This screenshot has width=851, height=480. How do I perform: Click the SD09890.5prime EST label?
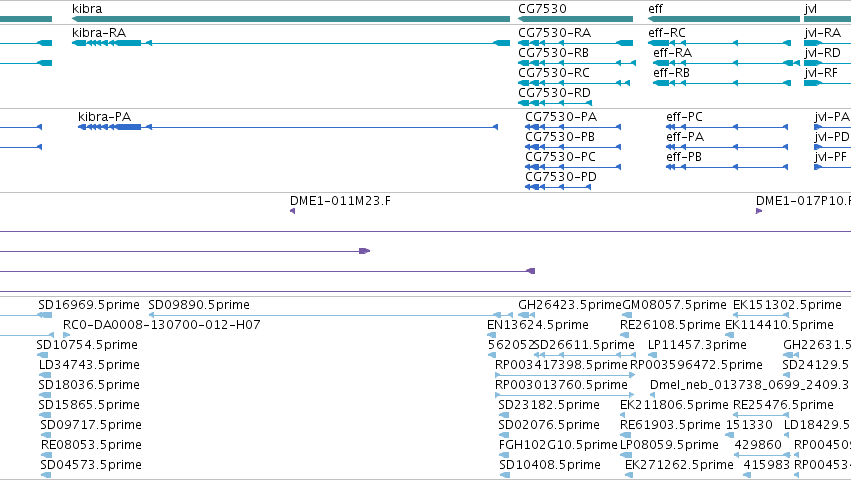tap(199, 305)
